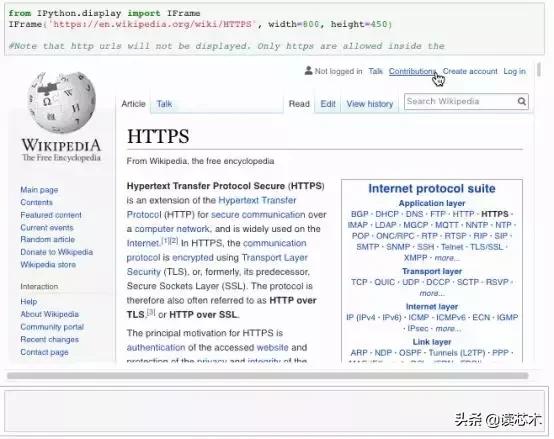Open Wikipedia store link
This screenshot has height=439, width=554.
coord(48,265)
